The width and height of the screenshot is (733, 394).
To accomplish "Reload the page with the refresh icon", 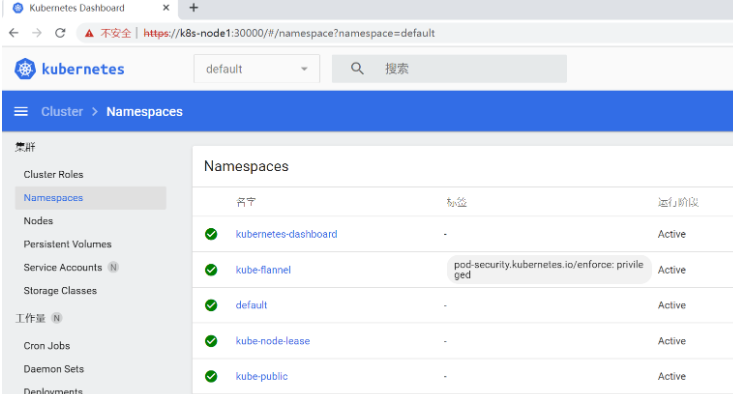I will (60, 33).
